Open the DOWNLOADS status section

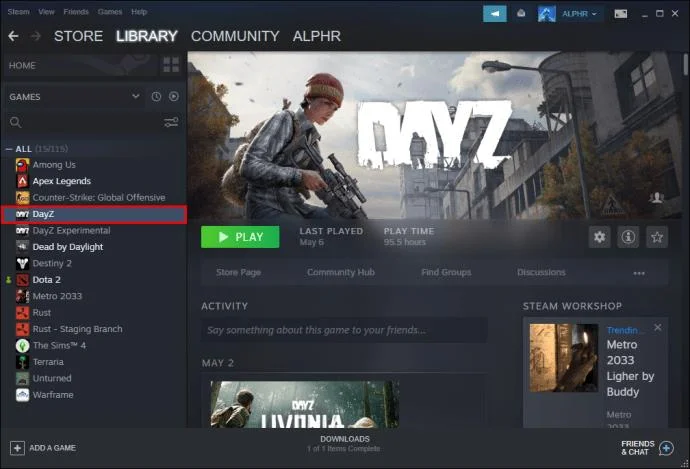point(344,444)
